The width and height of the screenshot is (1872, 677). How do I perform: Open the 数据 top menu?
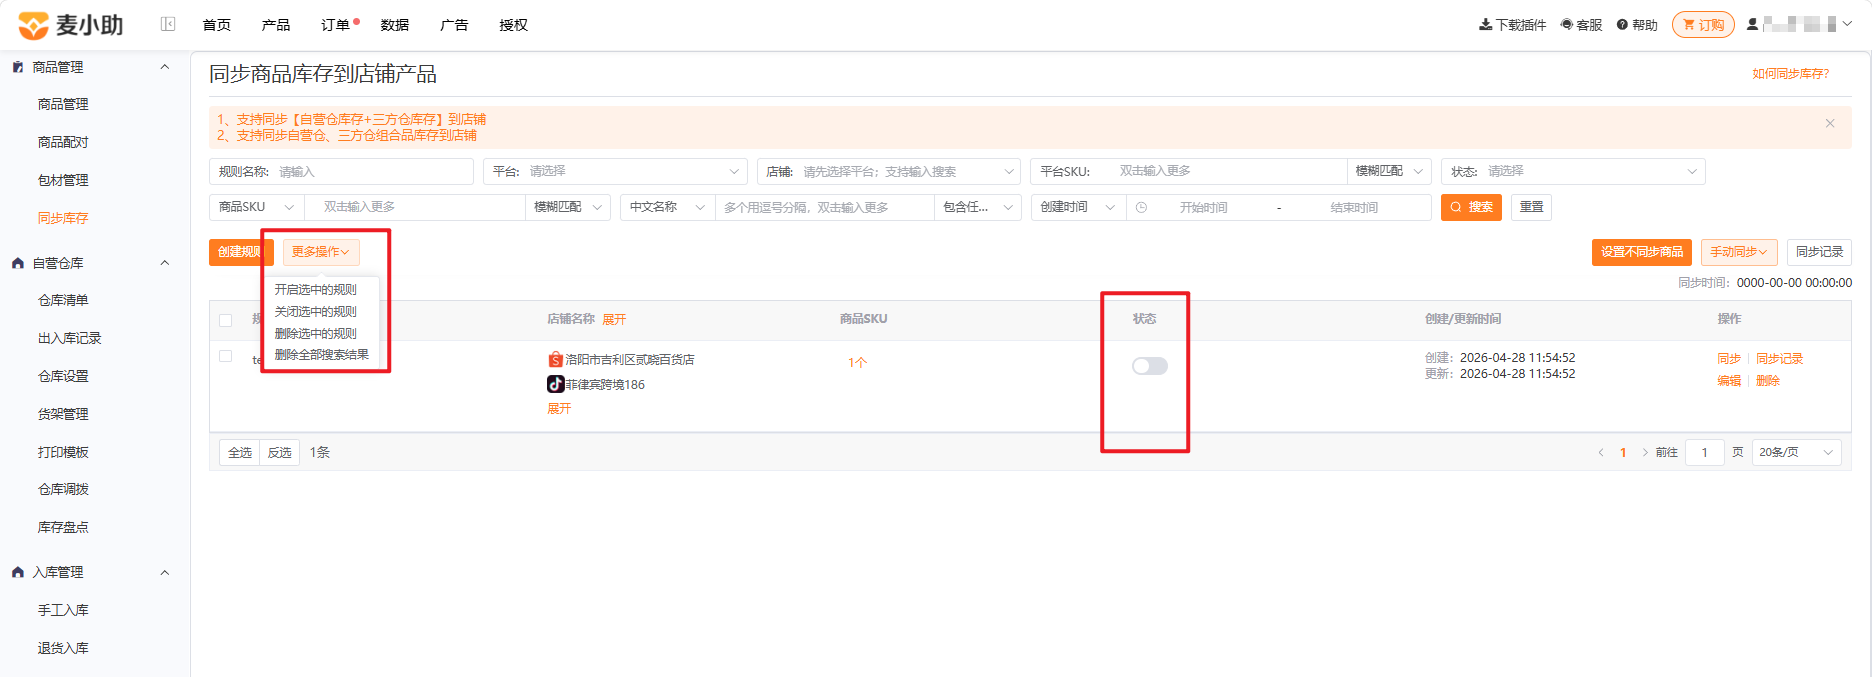point(395,25)
